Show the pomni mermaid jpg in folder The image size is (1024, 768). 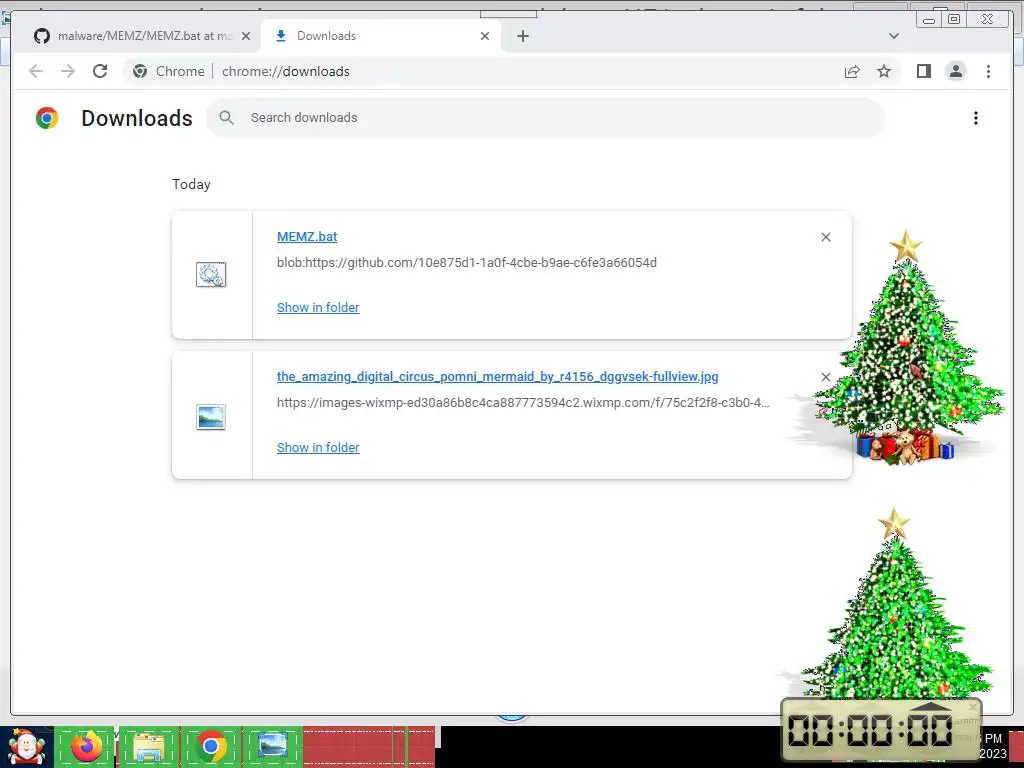[318, 447]
